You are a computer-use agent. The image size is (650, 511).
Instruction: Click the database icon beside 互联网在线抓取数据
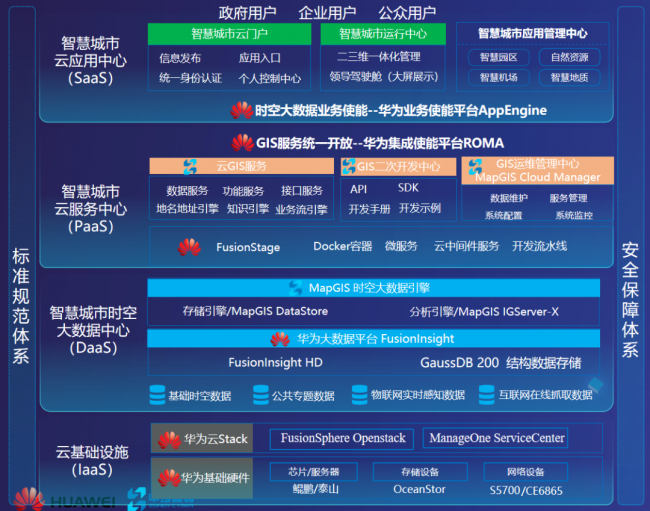coord(487,395)
